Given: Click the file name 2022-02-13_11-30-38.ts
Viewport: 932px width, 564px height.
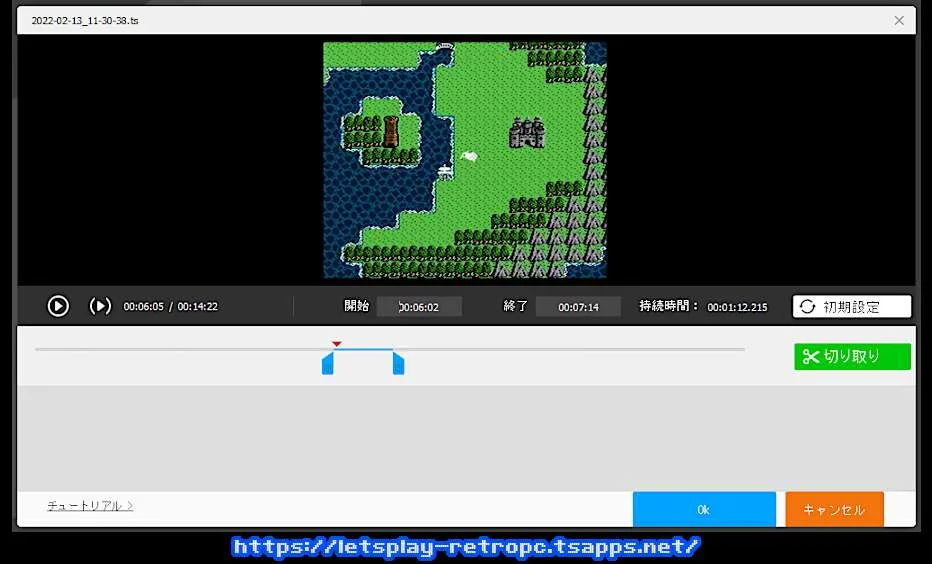Looking at the screenshot, I should (x=85, y=21).
